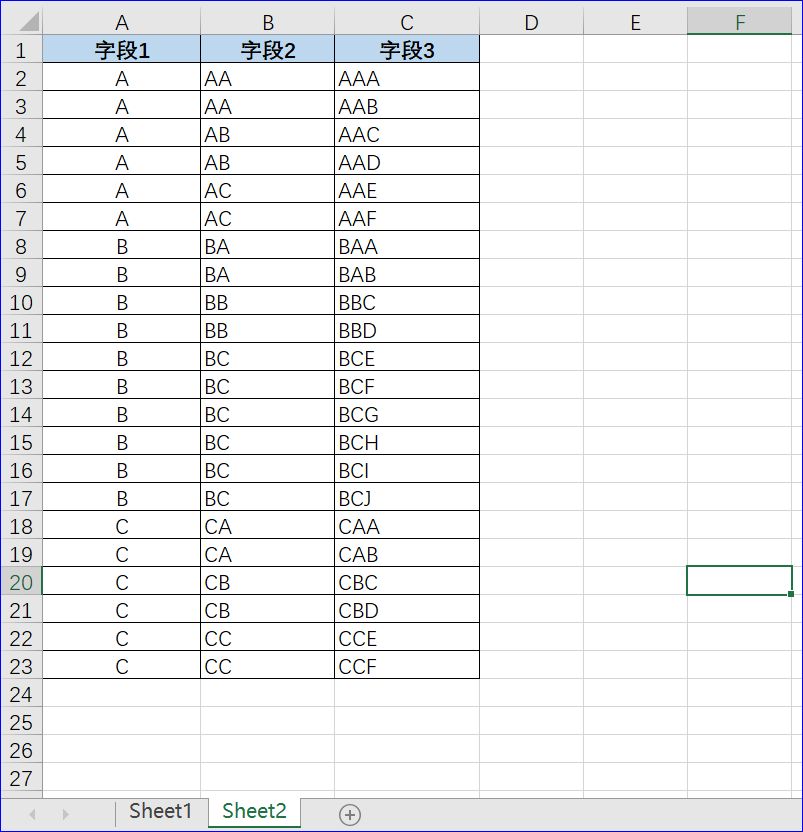Add a new sheet with plus icon

350,814
